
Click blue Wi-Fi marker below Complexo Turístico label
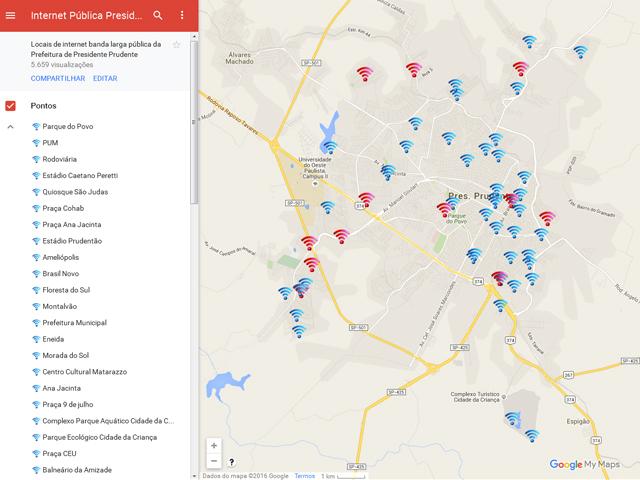pos(512,418)
